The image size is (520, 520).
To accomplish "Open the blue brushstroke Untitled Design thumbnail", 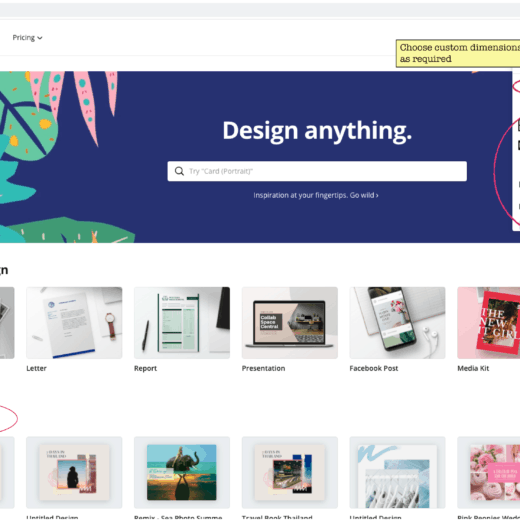I will [x=397, y=472].
